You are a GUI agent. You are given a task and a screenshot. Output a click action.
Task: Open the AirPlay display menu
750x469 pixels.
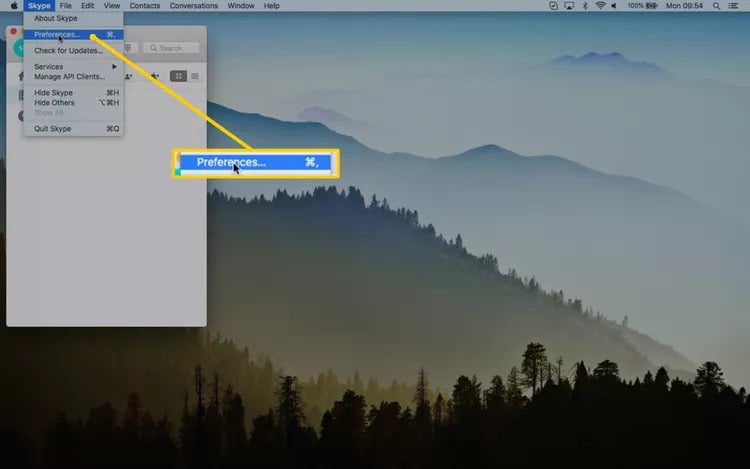click(x=569, y=6)
